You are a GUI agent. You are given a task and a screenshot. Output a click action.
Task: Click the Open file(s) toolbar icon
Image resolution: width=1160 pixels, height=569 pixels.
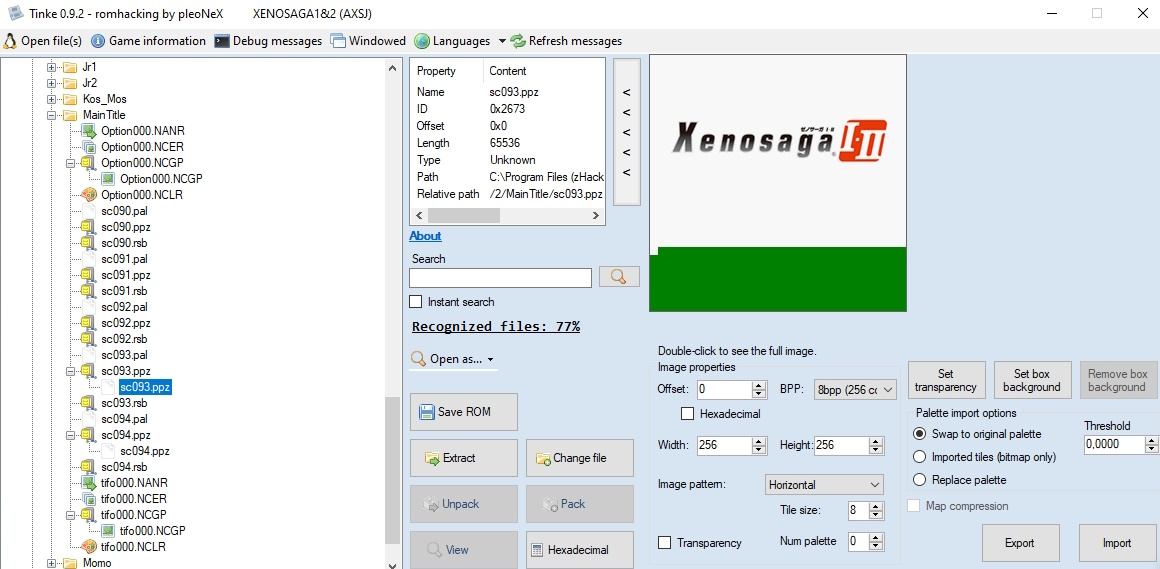(x=10, y=41)
